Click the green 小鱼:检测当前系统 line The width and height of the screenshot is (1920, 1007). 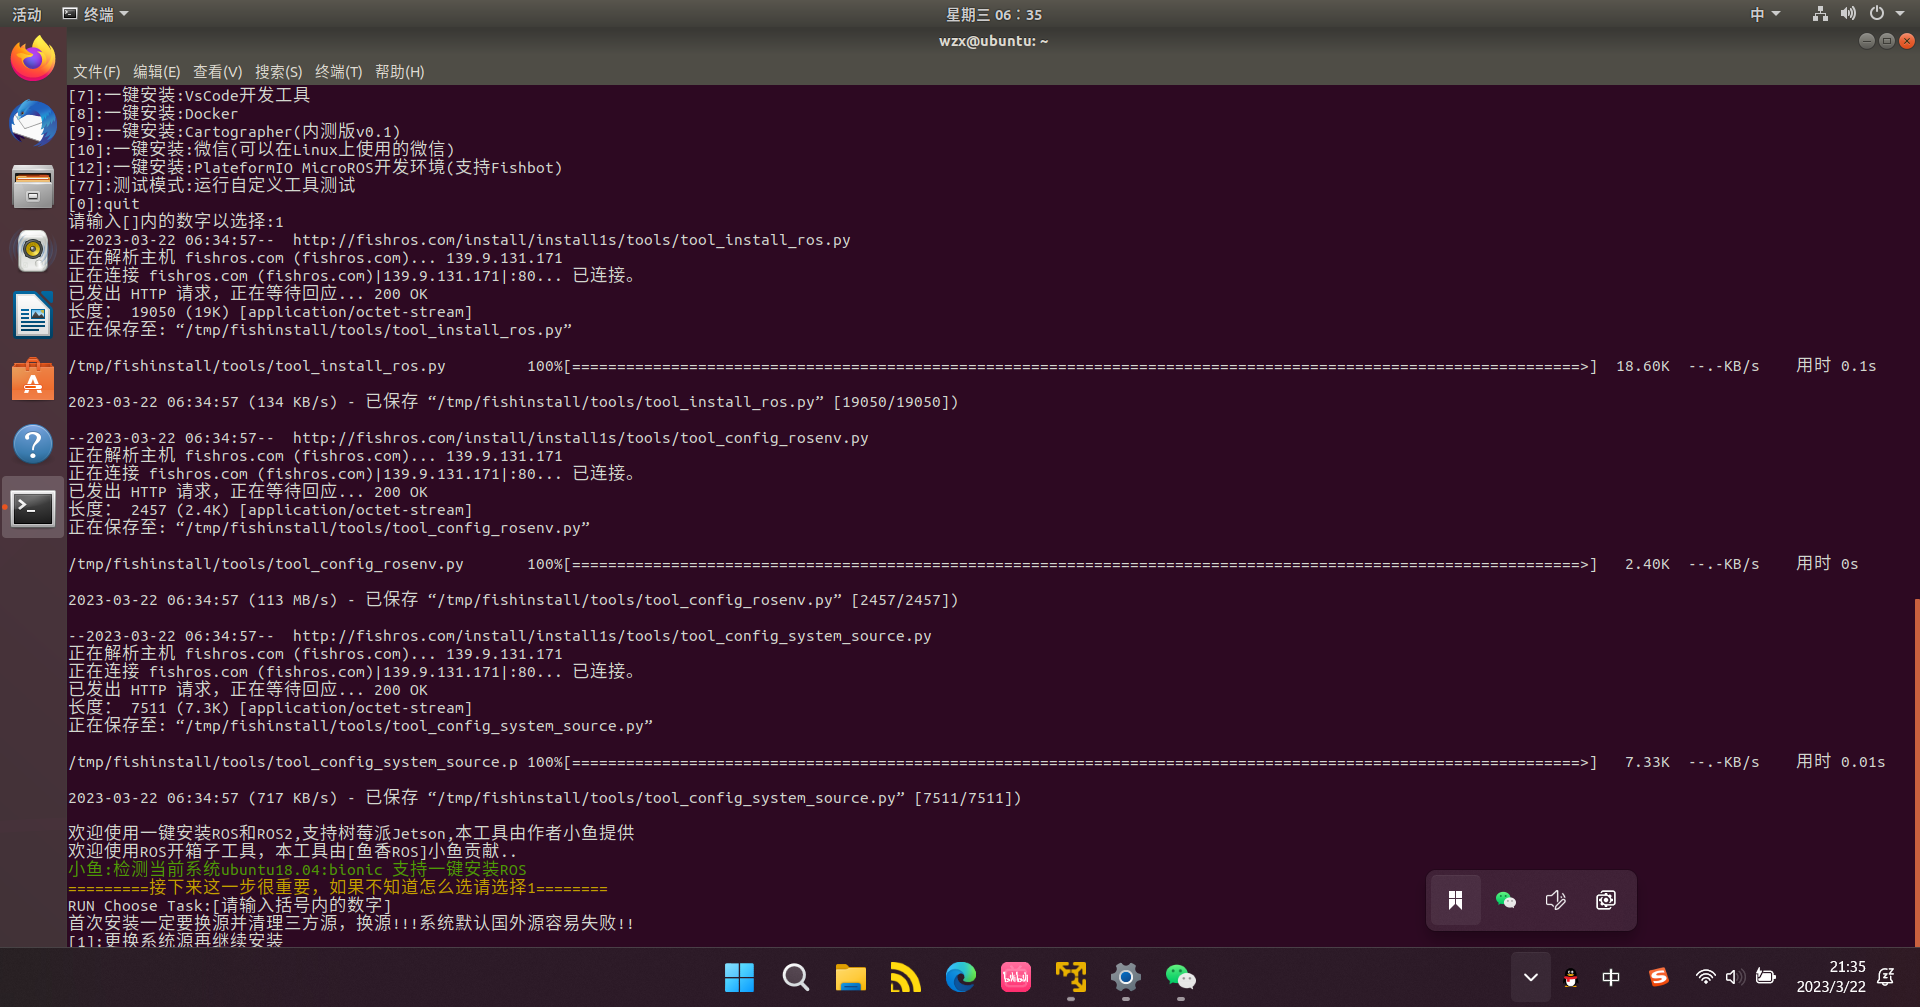point(297,870)
